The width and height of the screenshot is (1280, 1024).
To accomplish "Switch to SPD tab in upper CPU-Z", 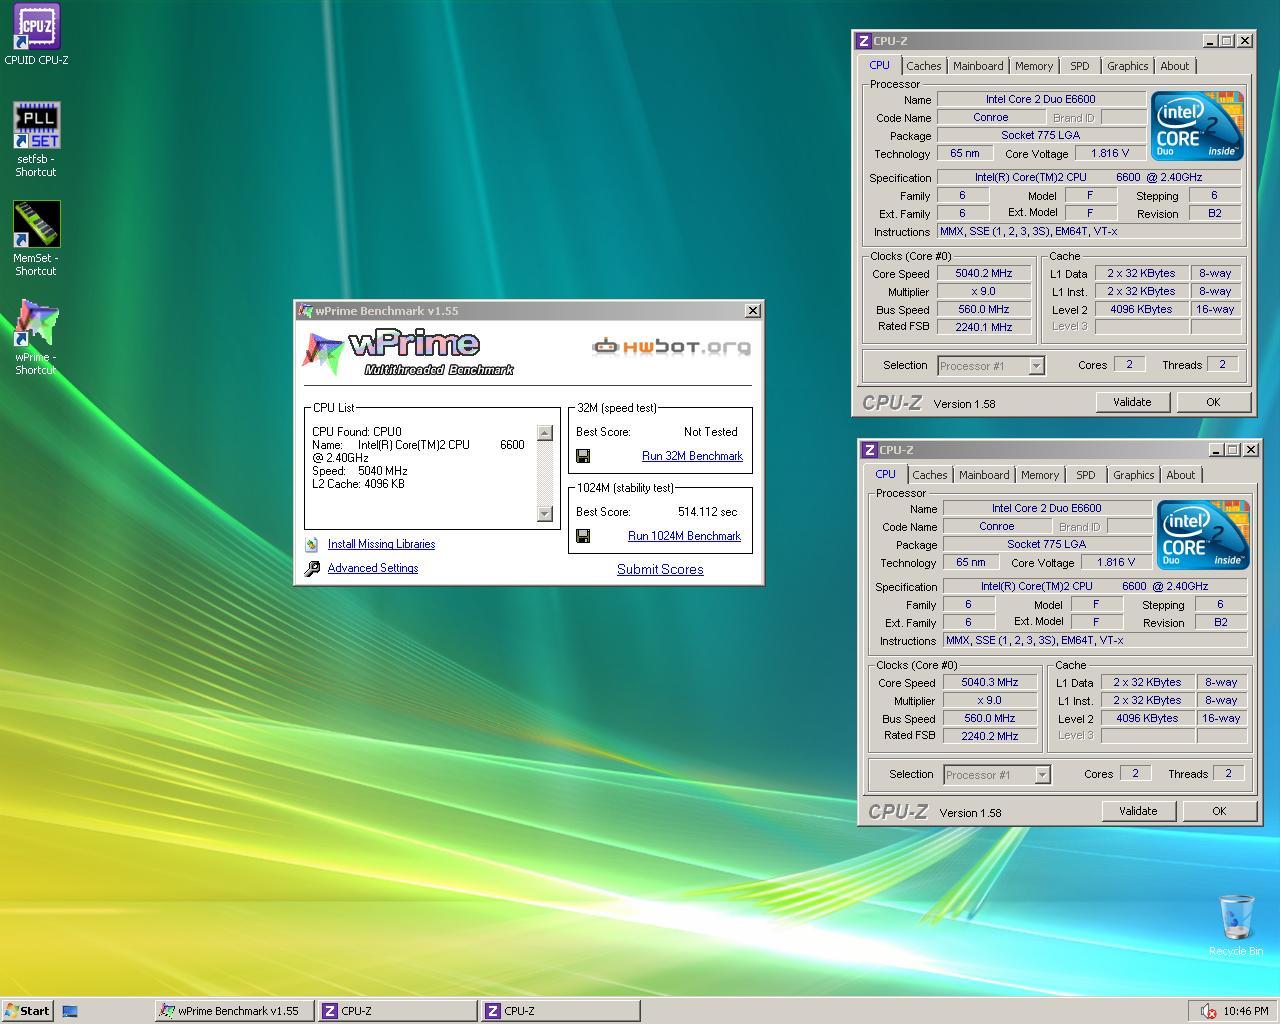I will coord(1080,66).
